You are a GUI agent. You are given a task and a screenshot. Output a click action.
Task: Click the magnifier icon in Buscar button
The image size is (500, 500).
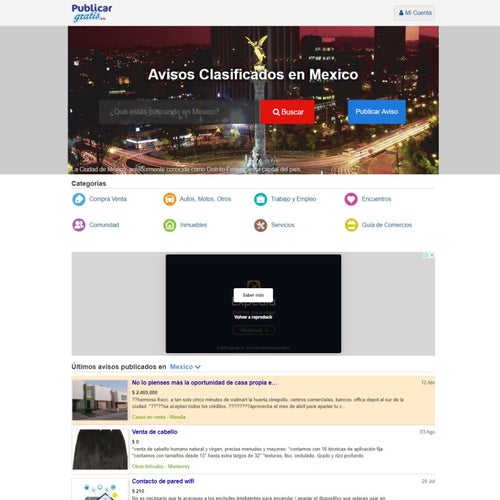pyautogui.click(x=276, y=112)
